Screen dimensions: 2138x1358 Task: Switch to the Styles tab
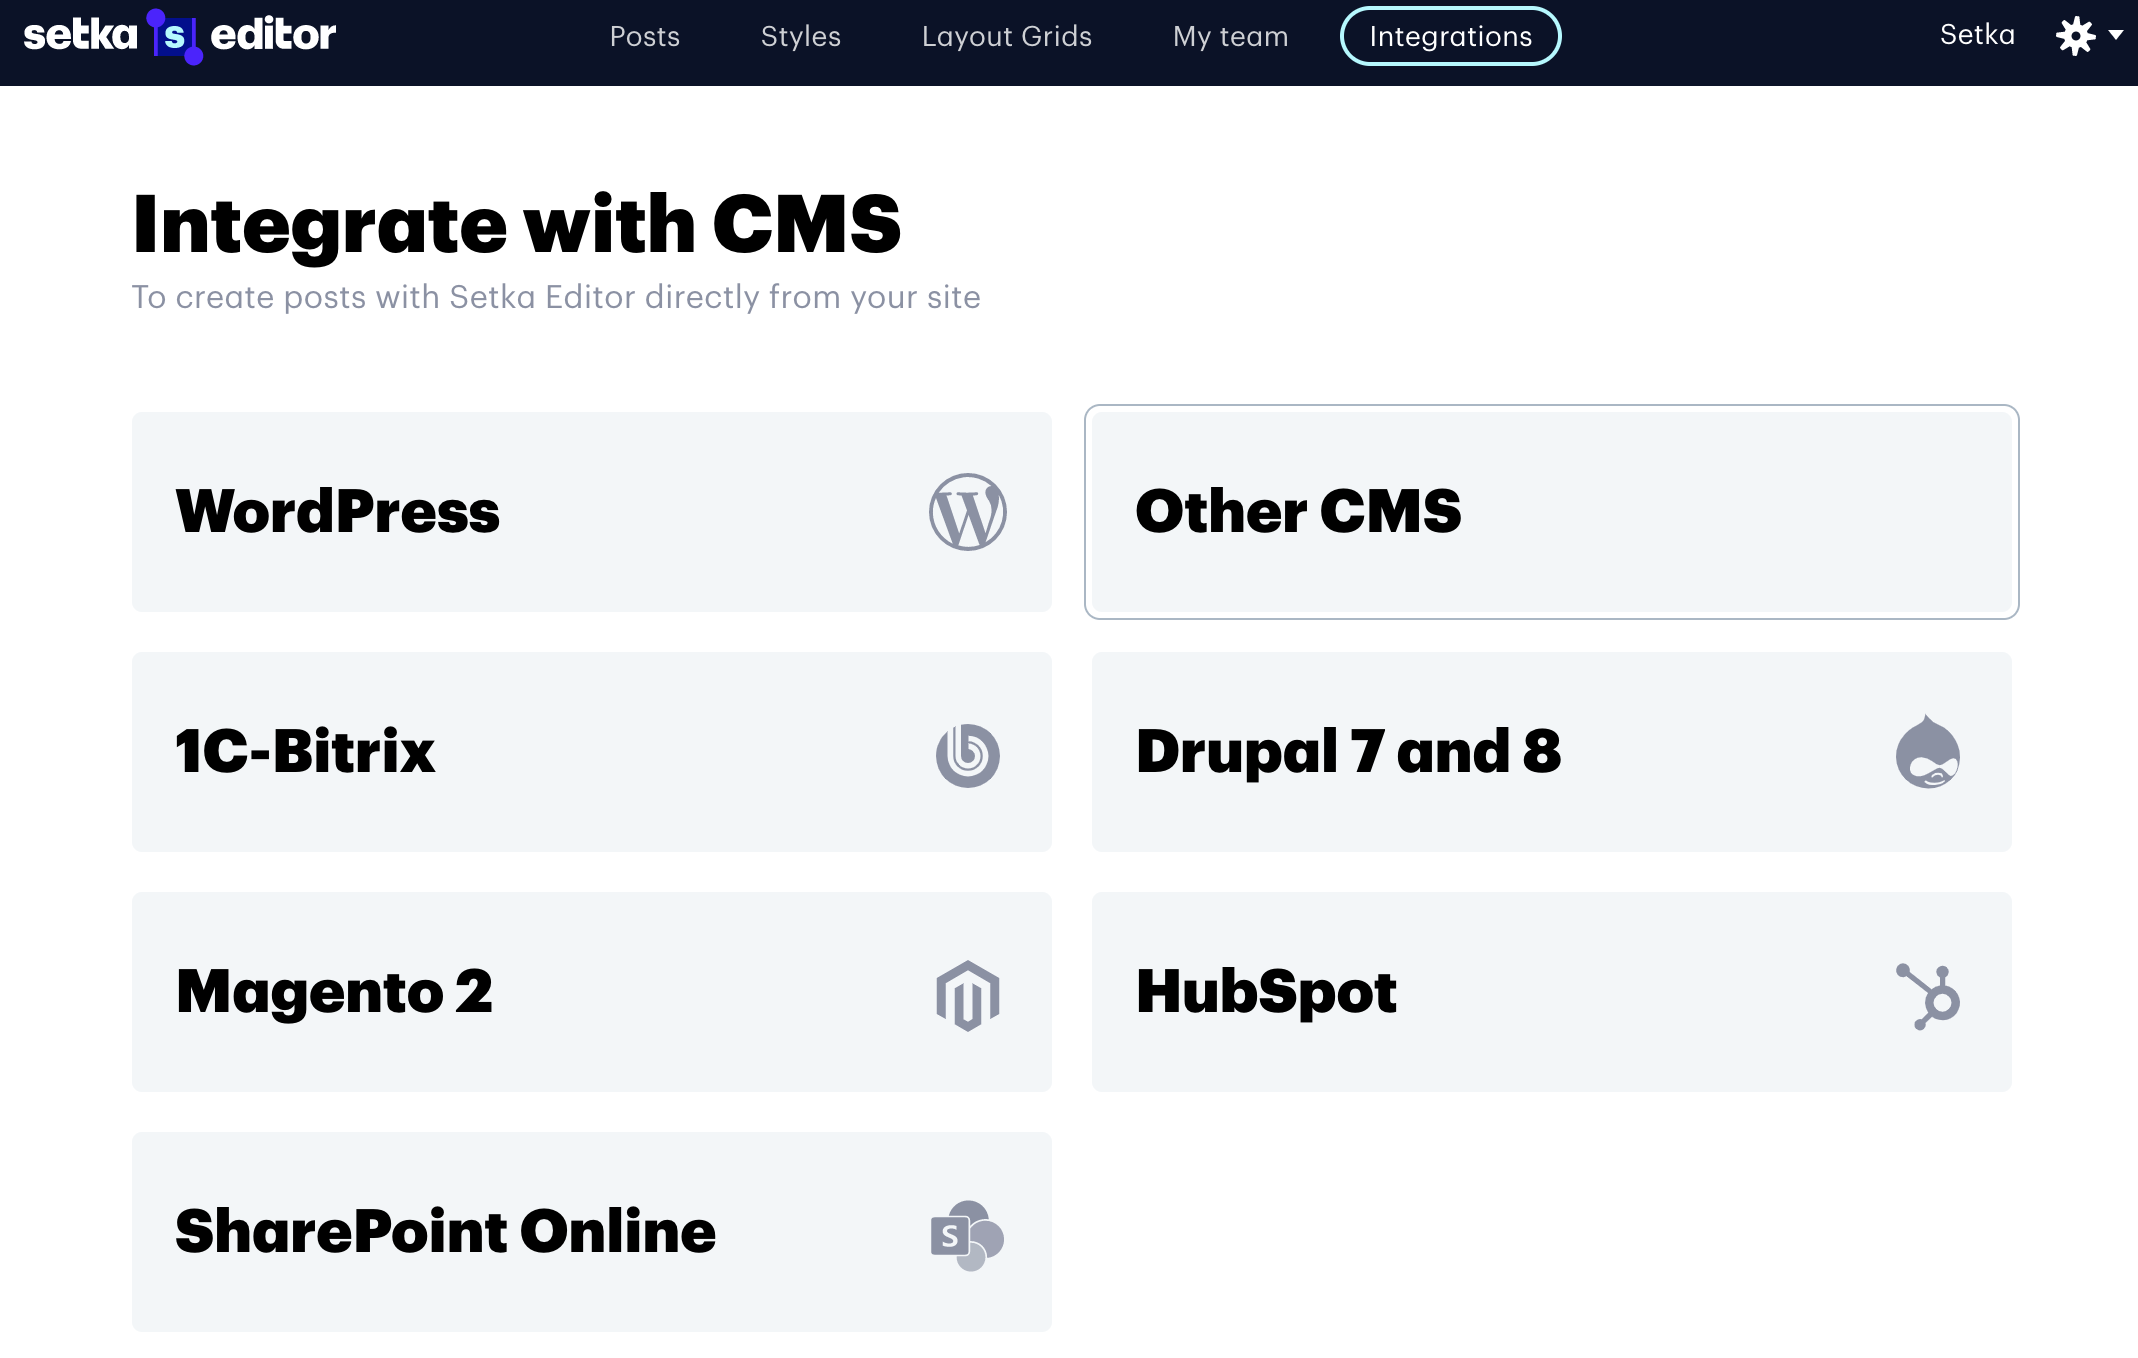point(801,37)
